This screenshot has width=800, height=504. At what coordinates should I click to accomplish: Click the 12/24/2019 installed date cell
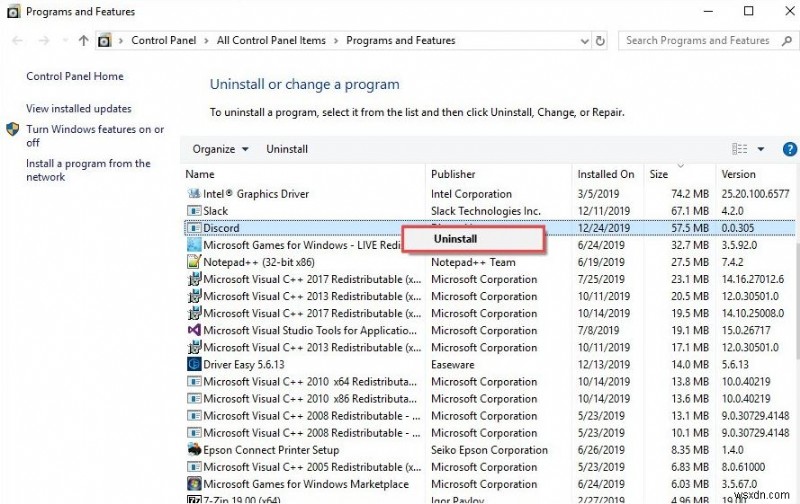(x=604, y=228)
